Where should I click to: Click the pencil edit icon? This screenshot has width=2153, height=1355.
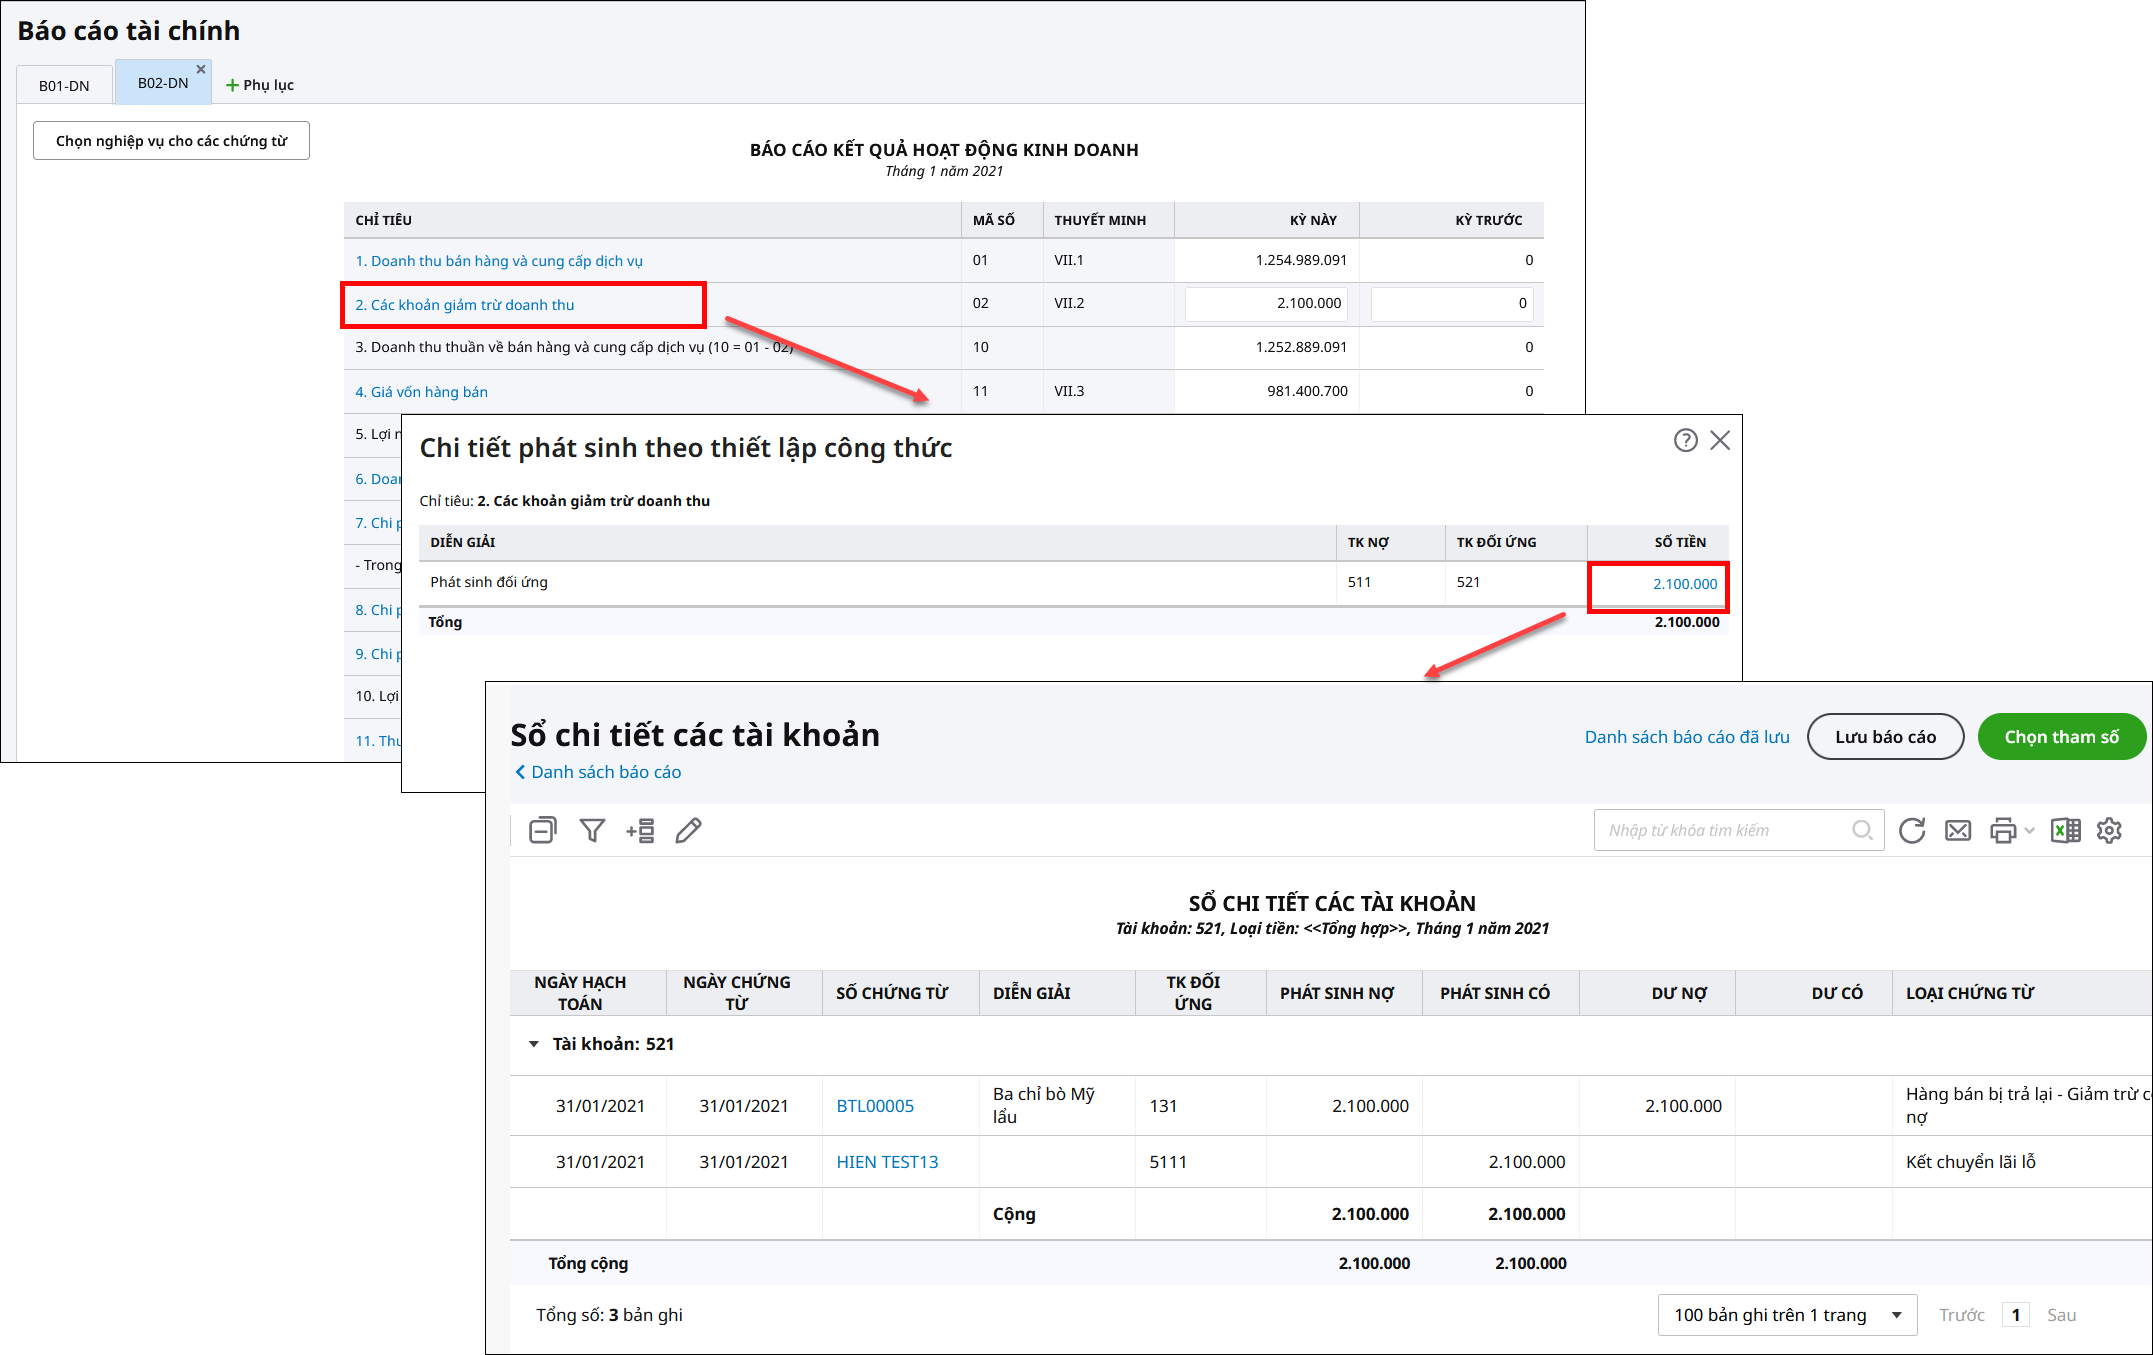point(688,830)
